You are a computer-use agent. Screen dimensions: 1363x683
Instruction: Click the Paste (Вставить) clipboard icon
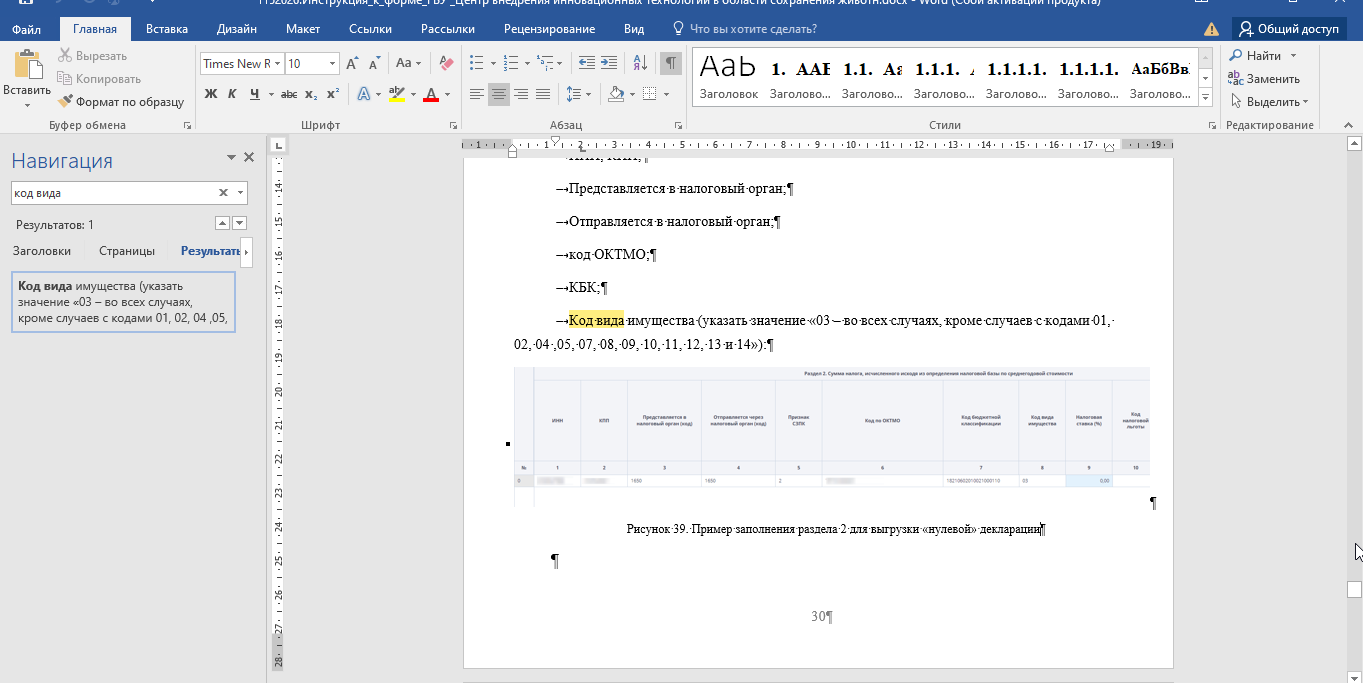(x=27, y=64)
